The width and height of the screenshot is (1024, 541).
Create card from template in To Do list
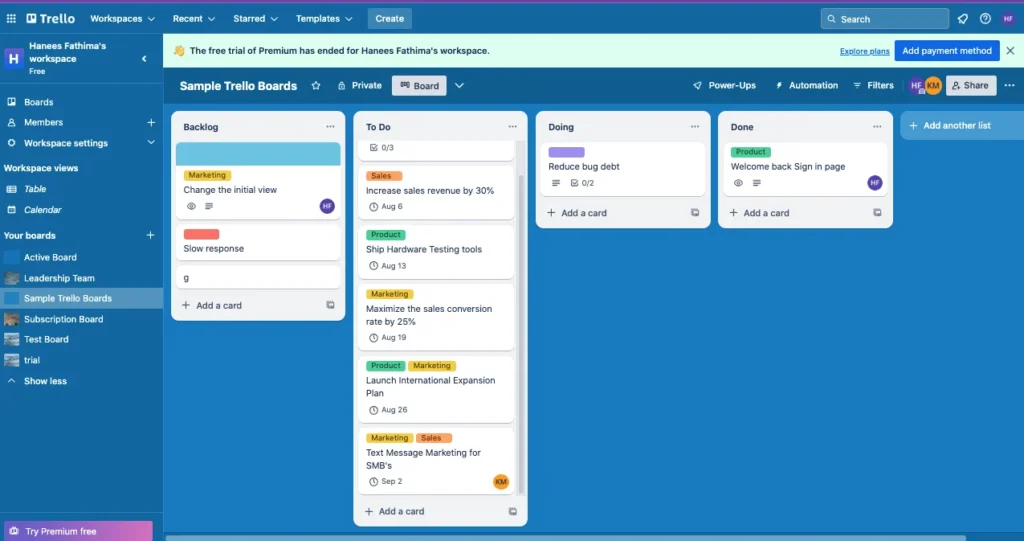pos(513,512)
